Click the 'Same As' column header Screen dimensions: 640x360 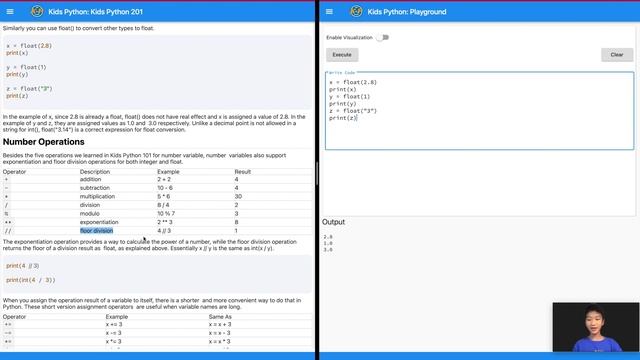point(220,317)
